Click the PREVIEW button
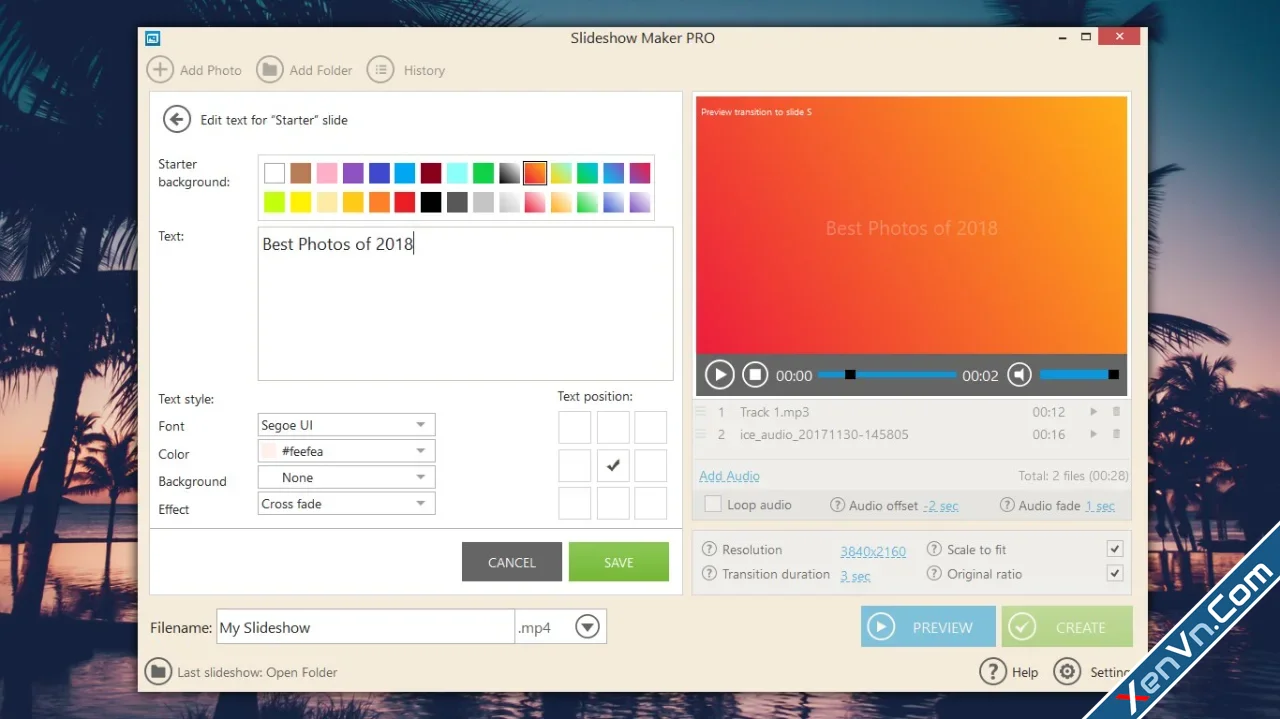Viewport: 1280px width, 719px height. coord(928,627)
